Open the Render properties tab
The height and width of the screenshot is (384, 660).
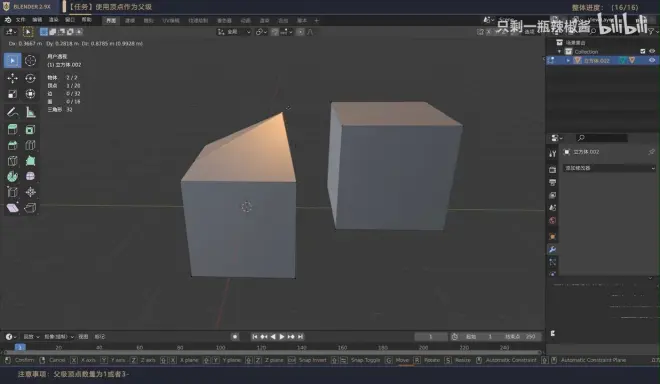[x=552, y=170]
